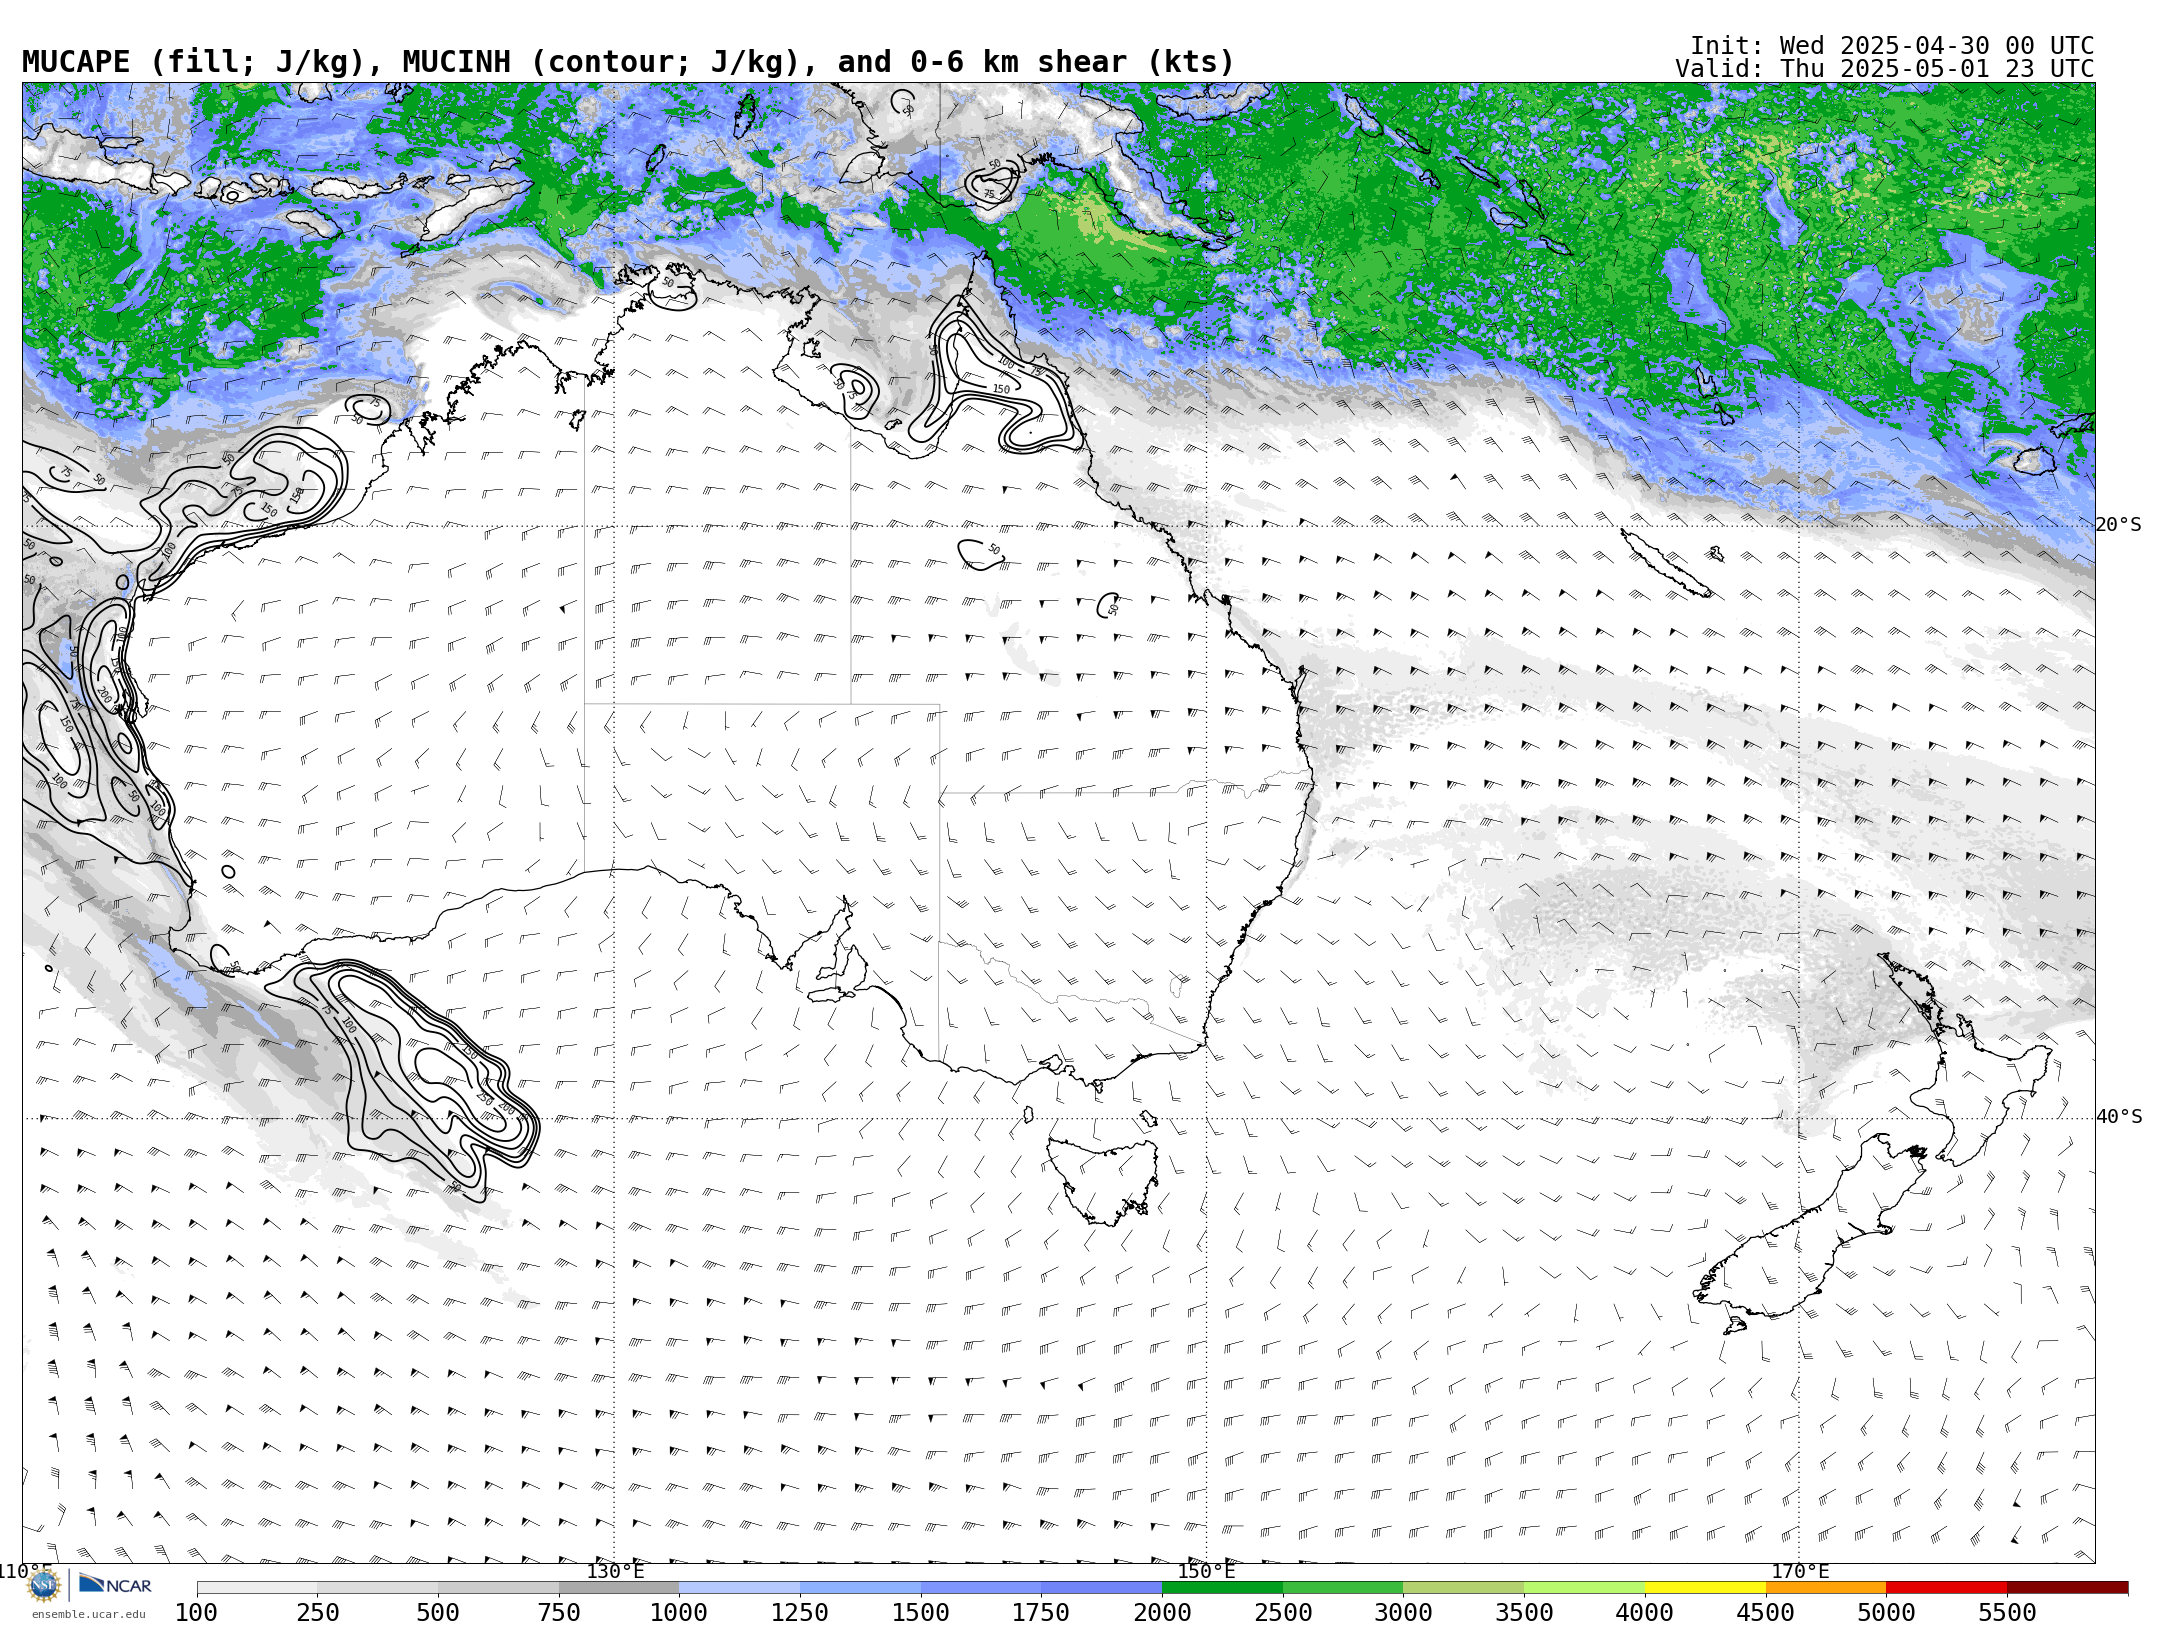Pick the yellow 4000–4500 colorbar swatch

(x=1705, y=1588)
